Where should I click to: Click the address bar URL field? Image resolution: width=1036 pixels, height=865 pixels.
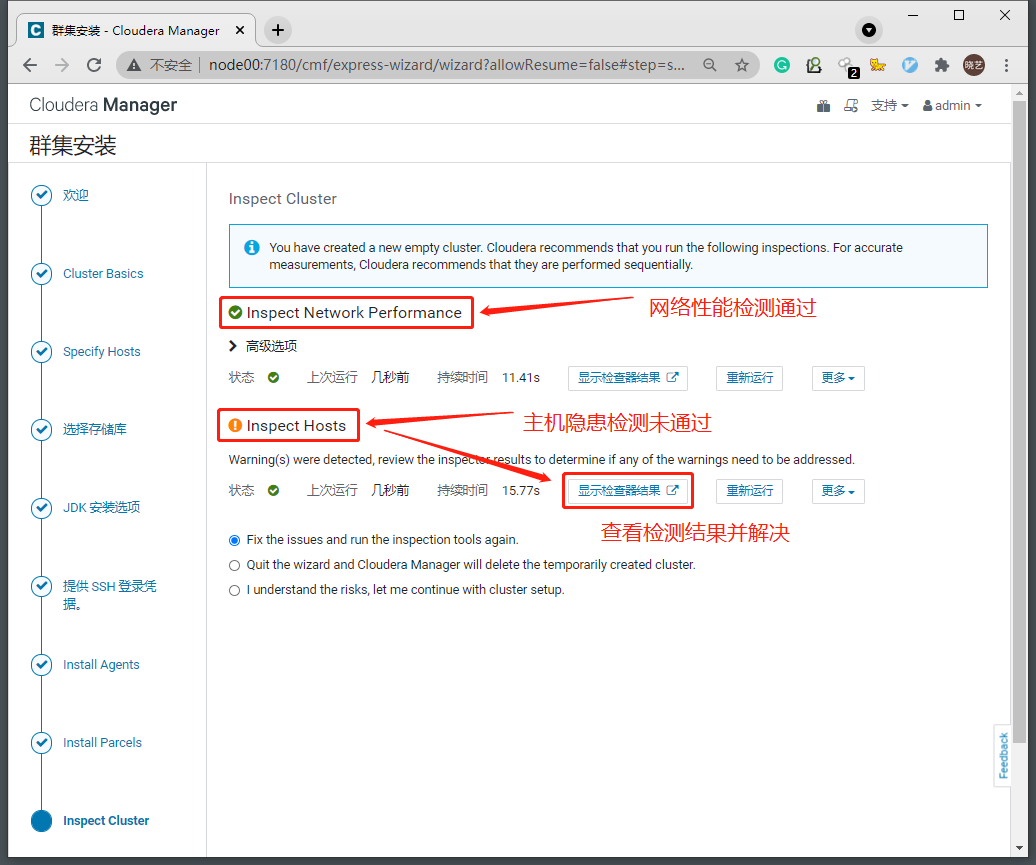tap(447, 65)
